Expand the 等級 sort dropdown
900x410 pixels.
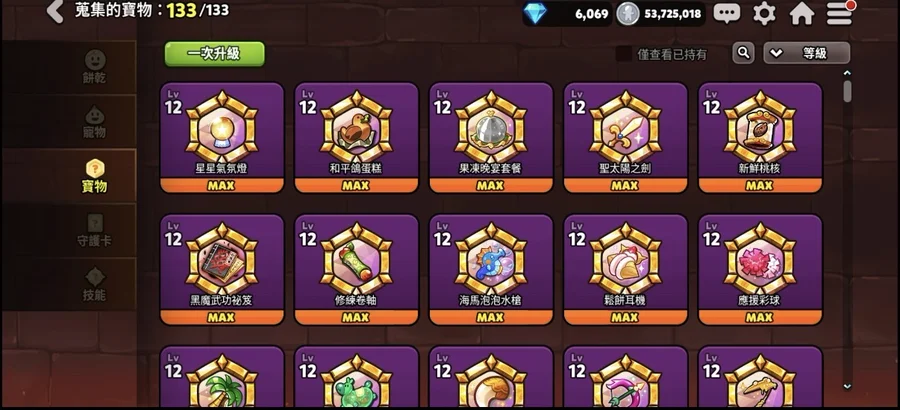point(806,53)
